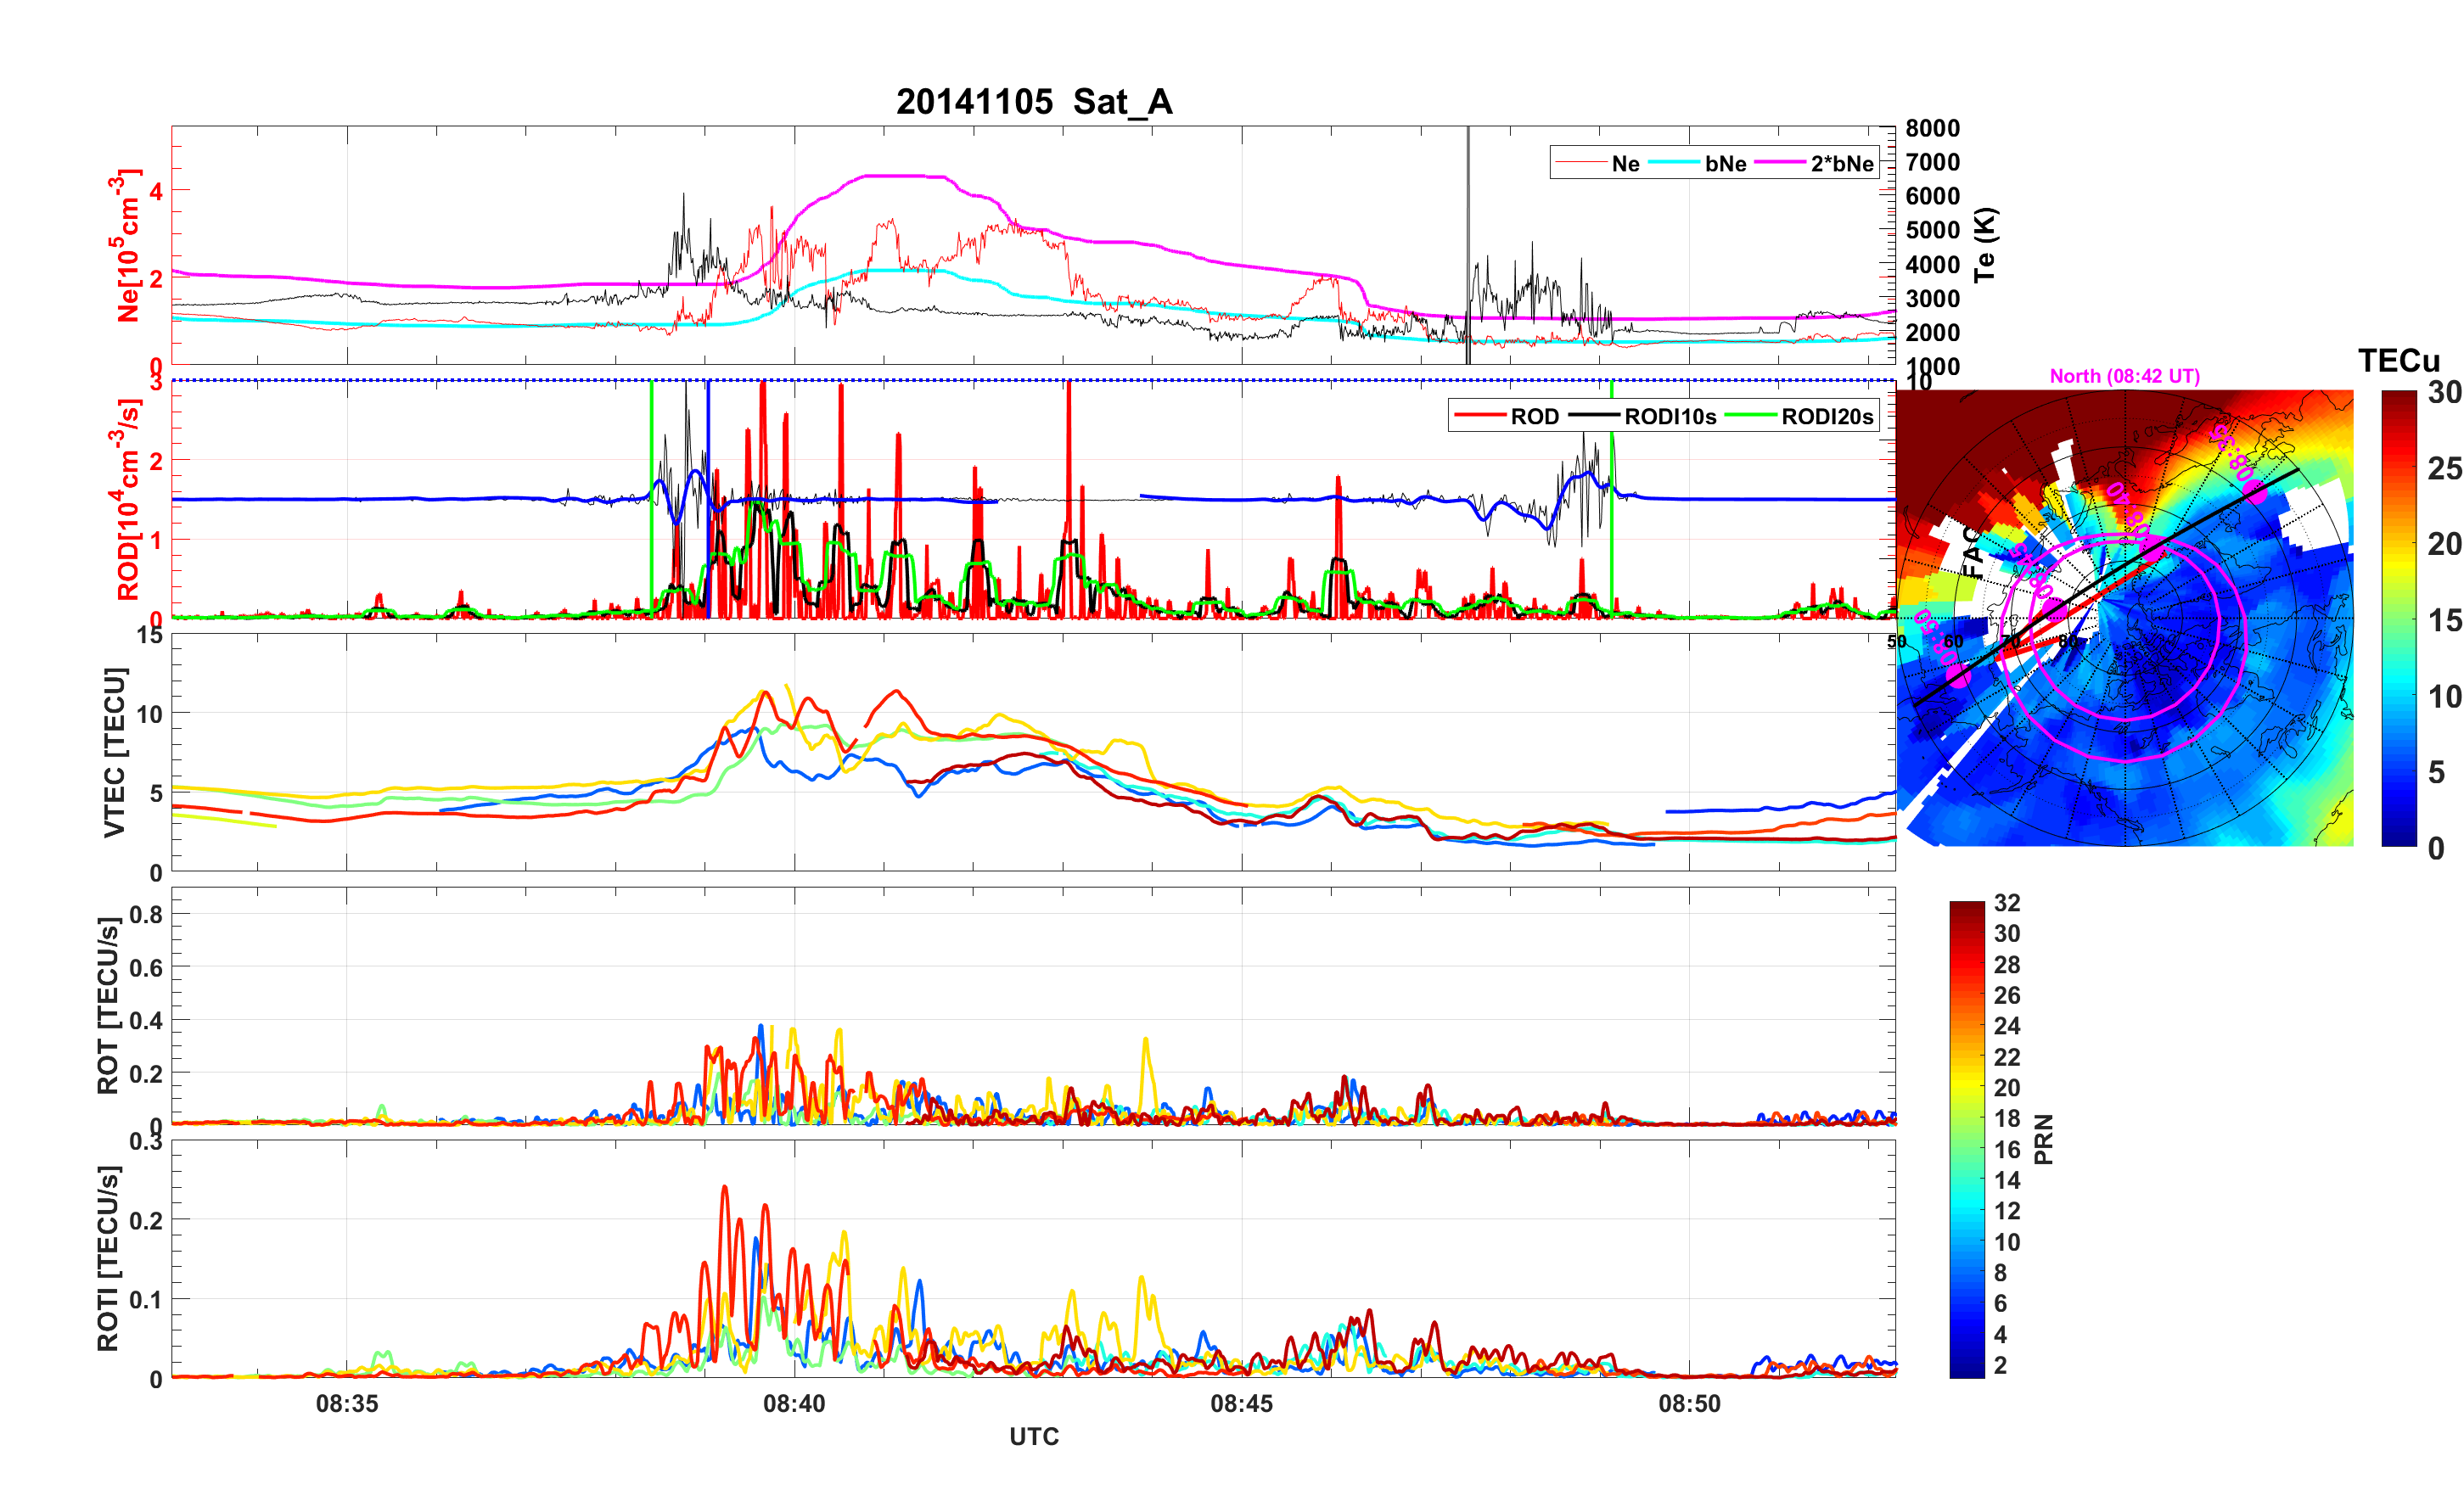The height and width of the screenshot is (1490, 2464).
Task: Click the plot title 20141105 Sat_A
Action: tap(1033, 102)
